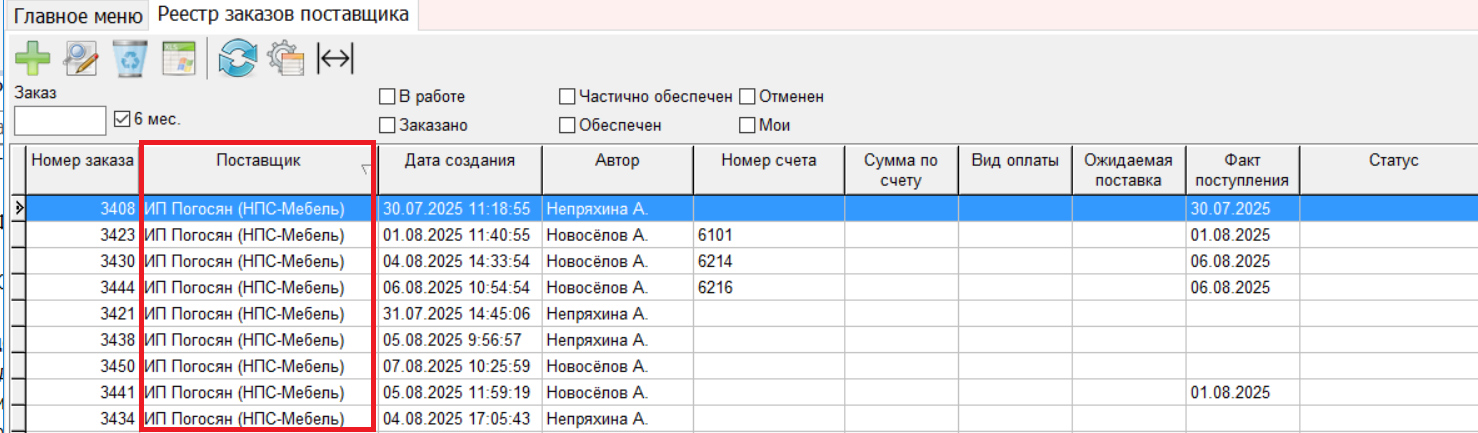Click the "Номер заказа" column header

pos(81,161)
